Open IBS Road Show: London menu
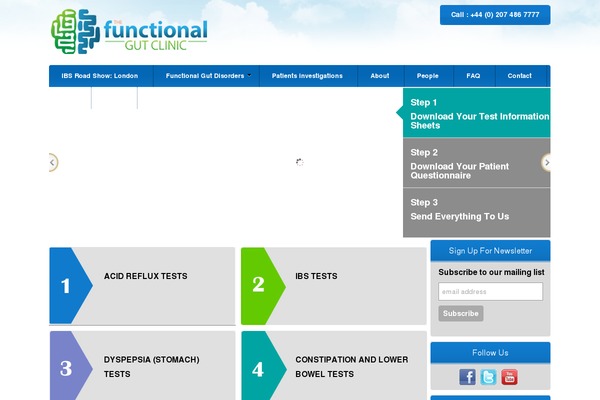 click(x=100, y=76)
